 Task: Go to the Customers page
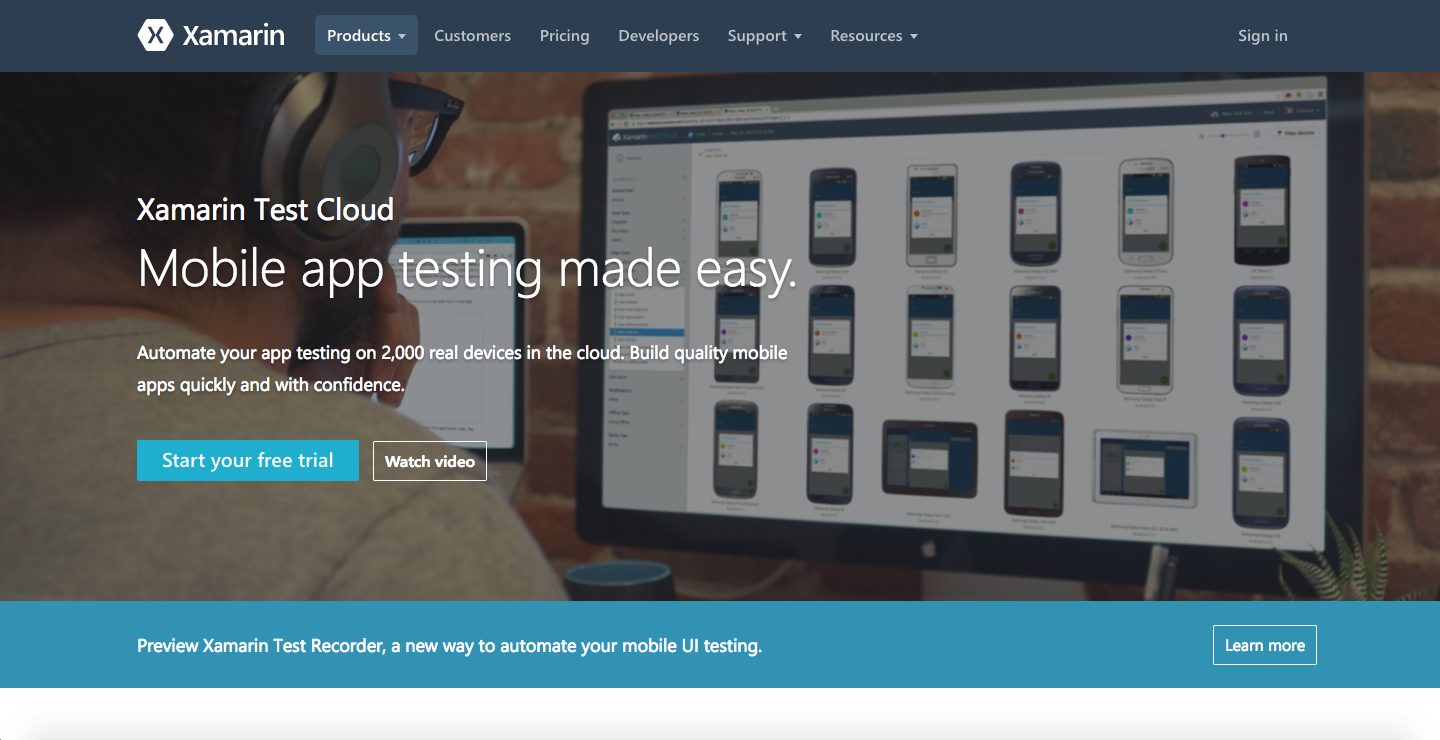(472, 36)
